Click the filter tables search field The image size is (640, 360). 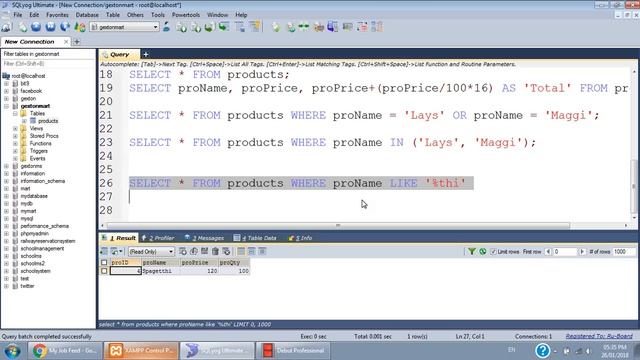[x=48, y=64]
